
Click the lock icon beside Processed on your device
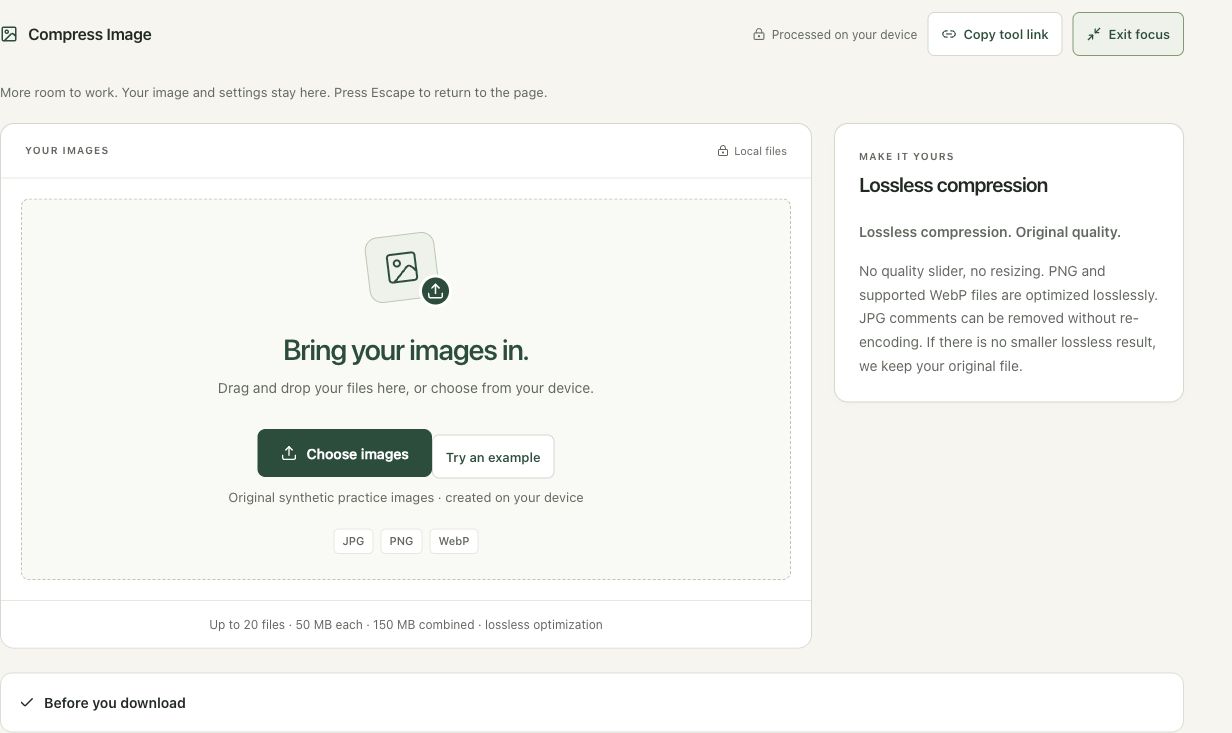(759, 34)
